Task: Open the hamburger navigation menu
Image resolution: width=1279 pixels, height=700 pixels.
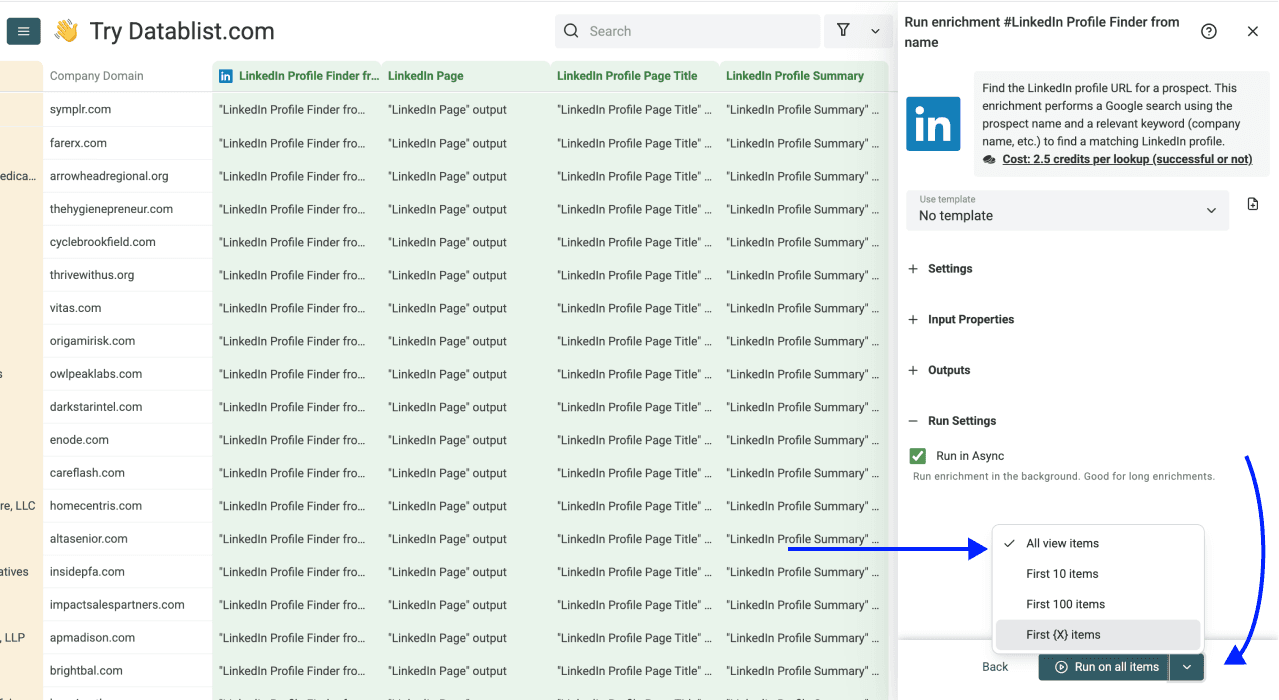Action: click(x=22, y=30)
